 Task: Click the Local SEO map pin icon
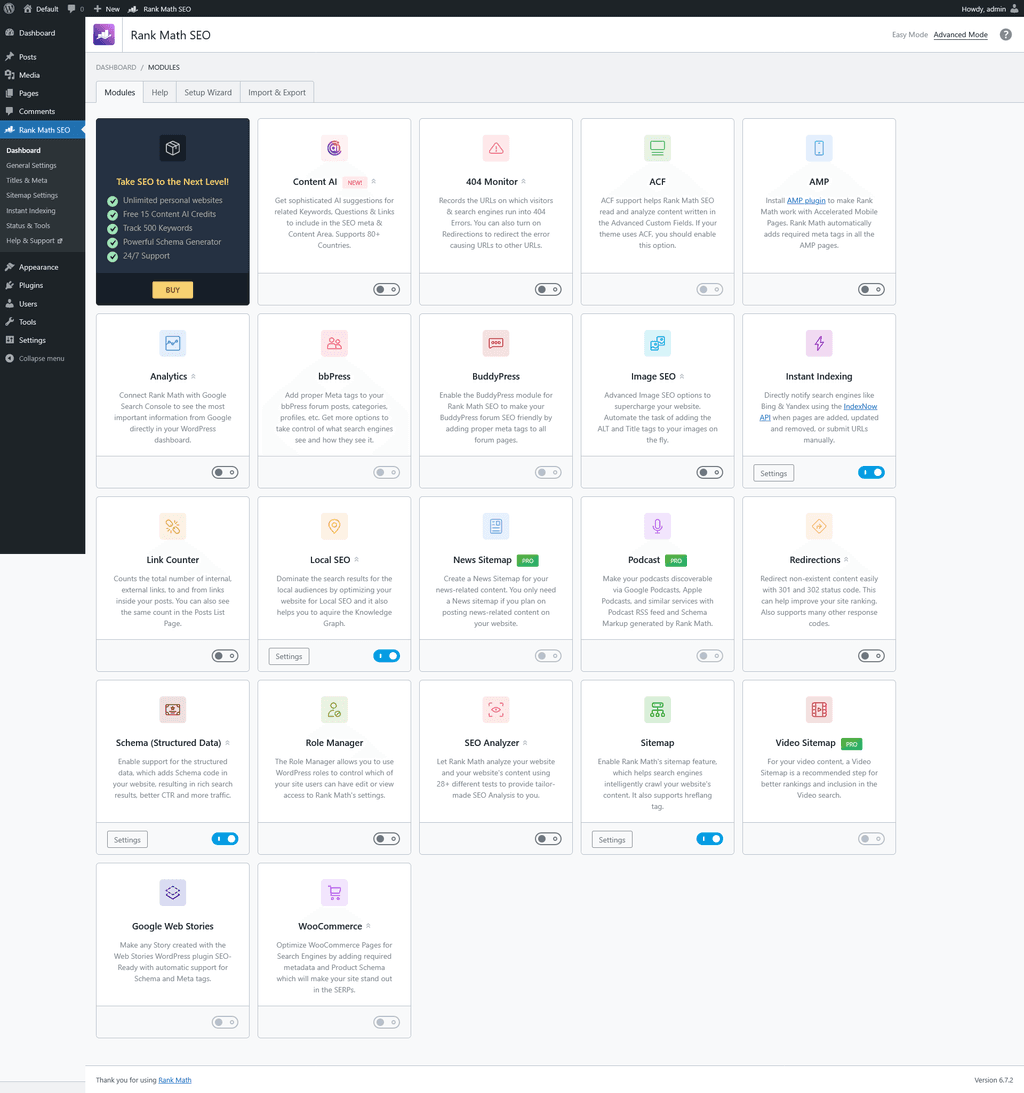(334, 526)
